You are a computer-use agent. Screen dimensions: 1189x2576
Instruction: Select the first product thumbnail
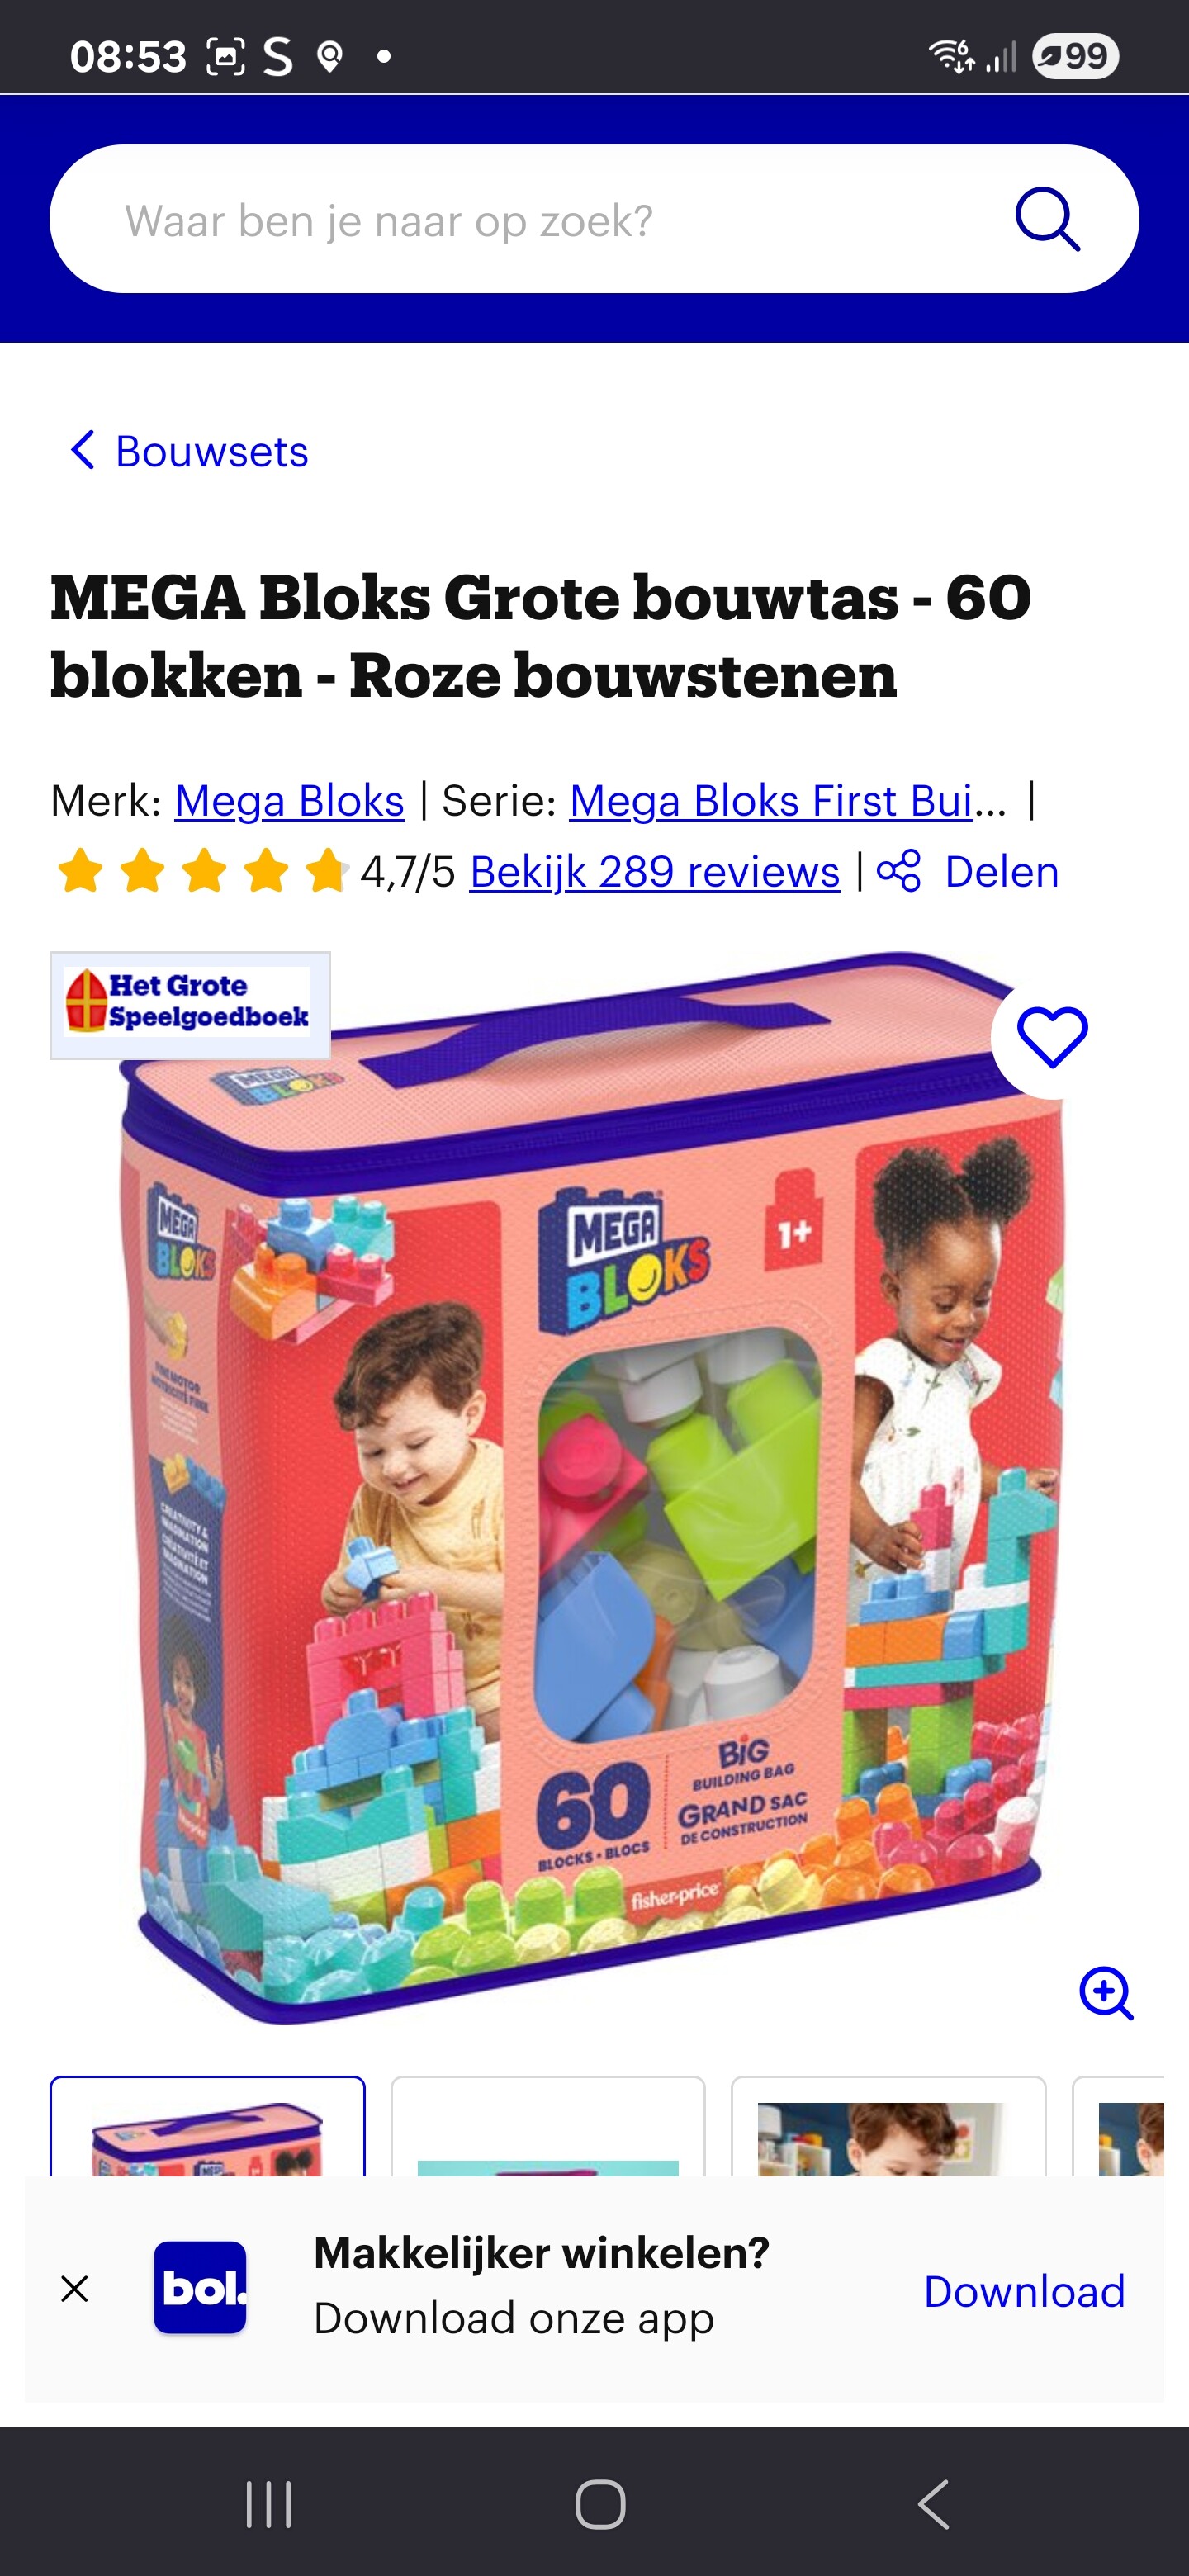208,2126
